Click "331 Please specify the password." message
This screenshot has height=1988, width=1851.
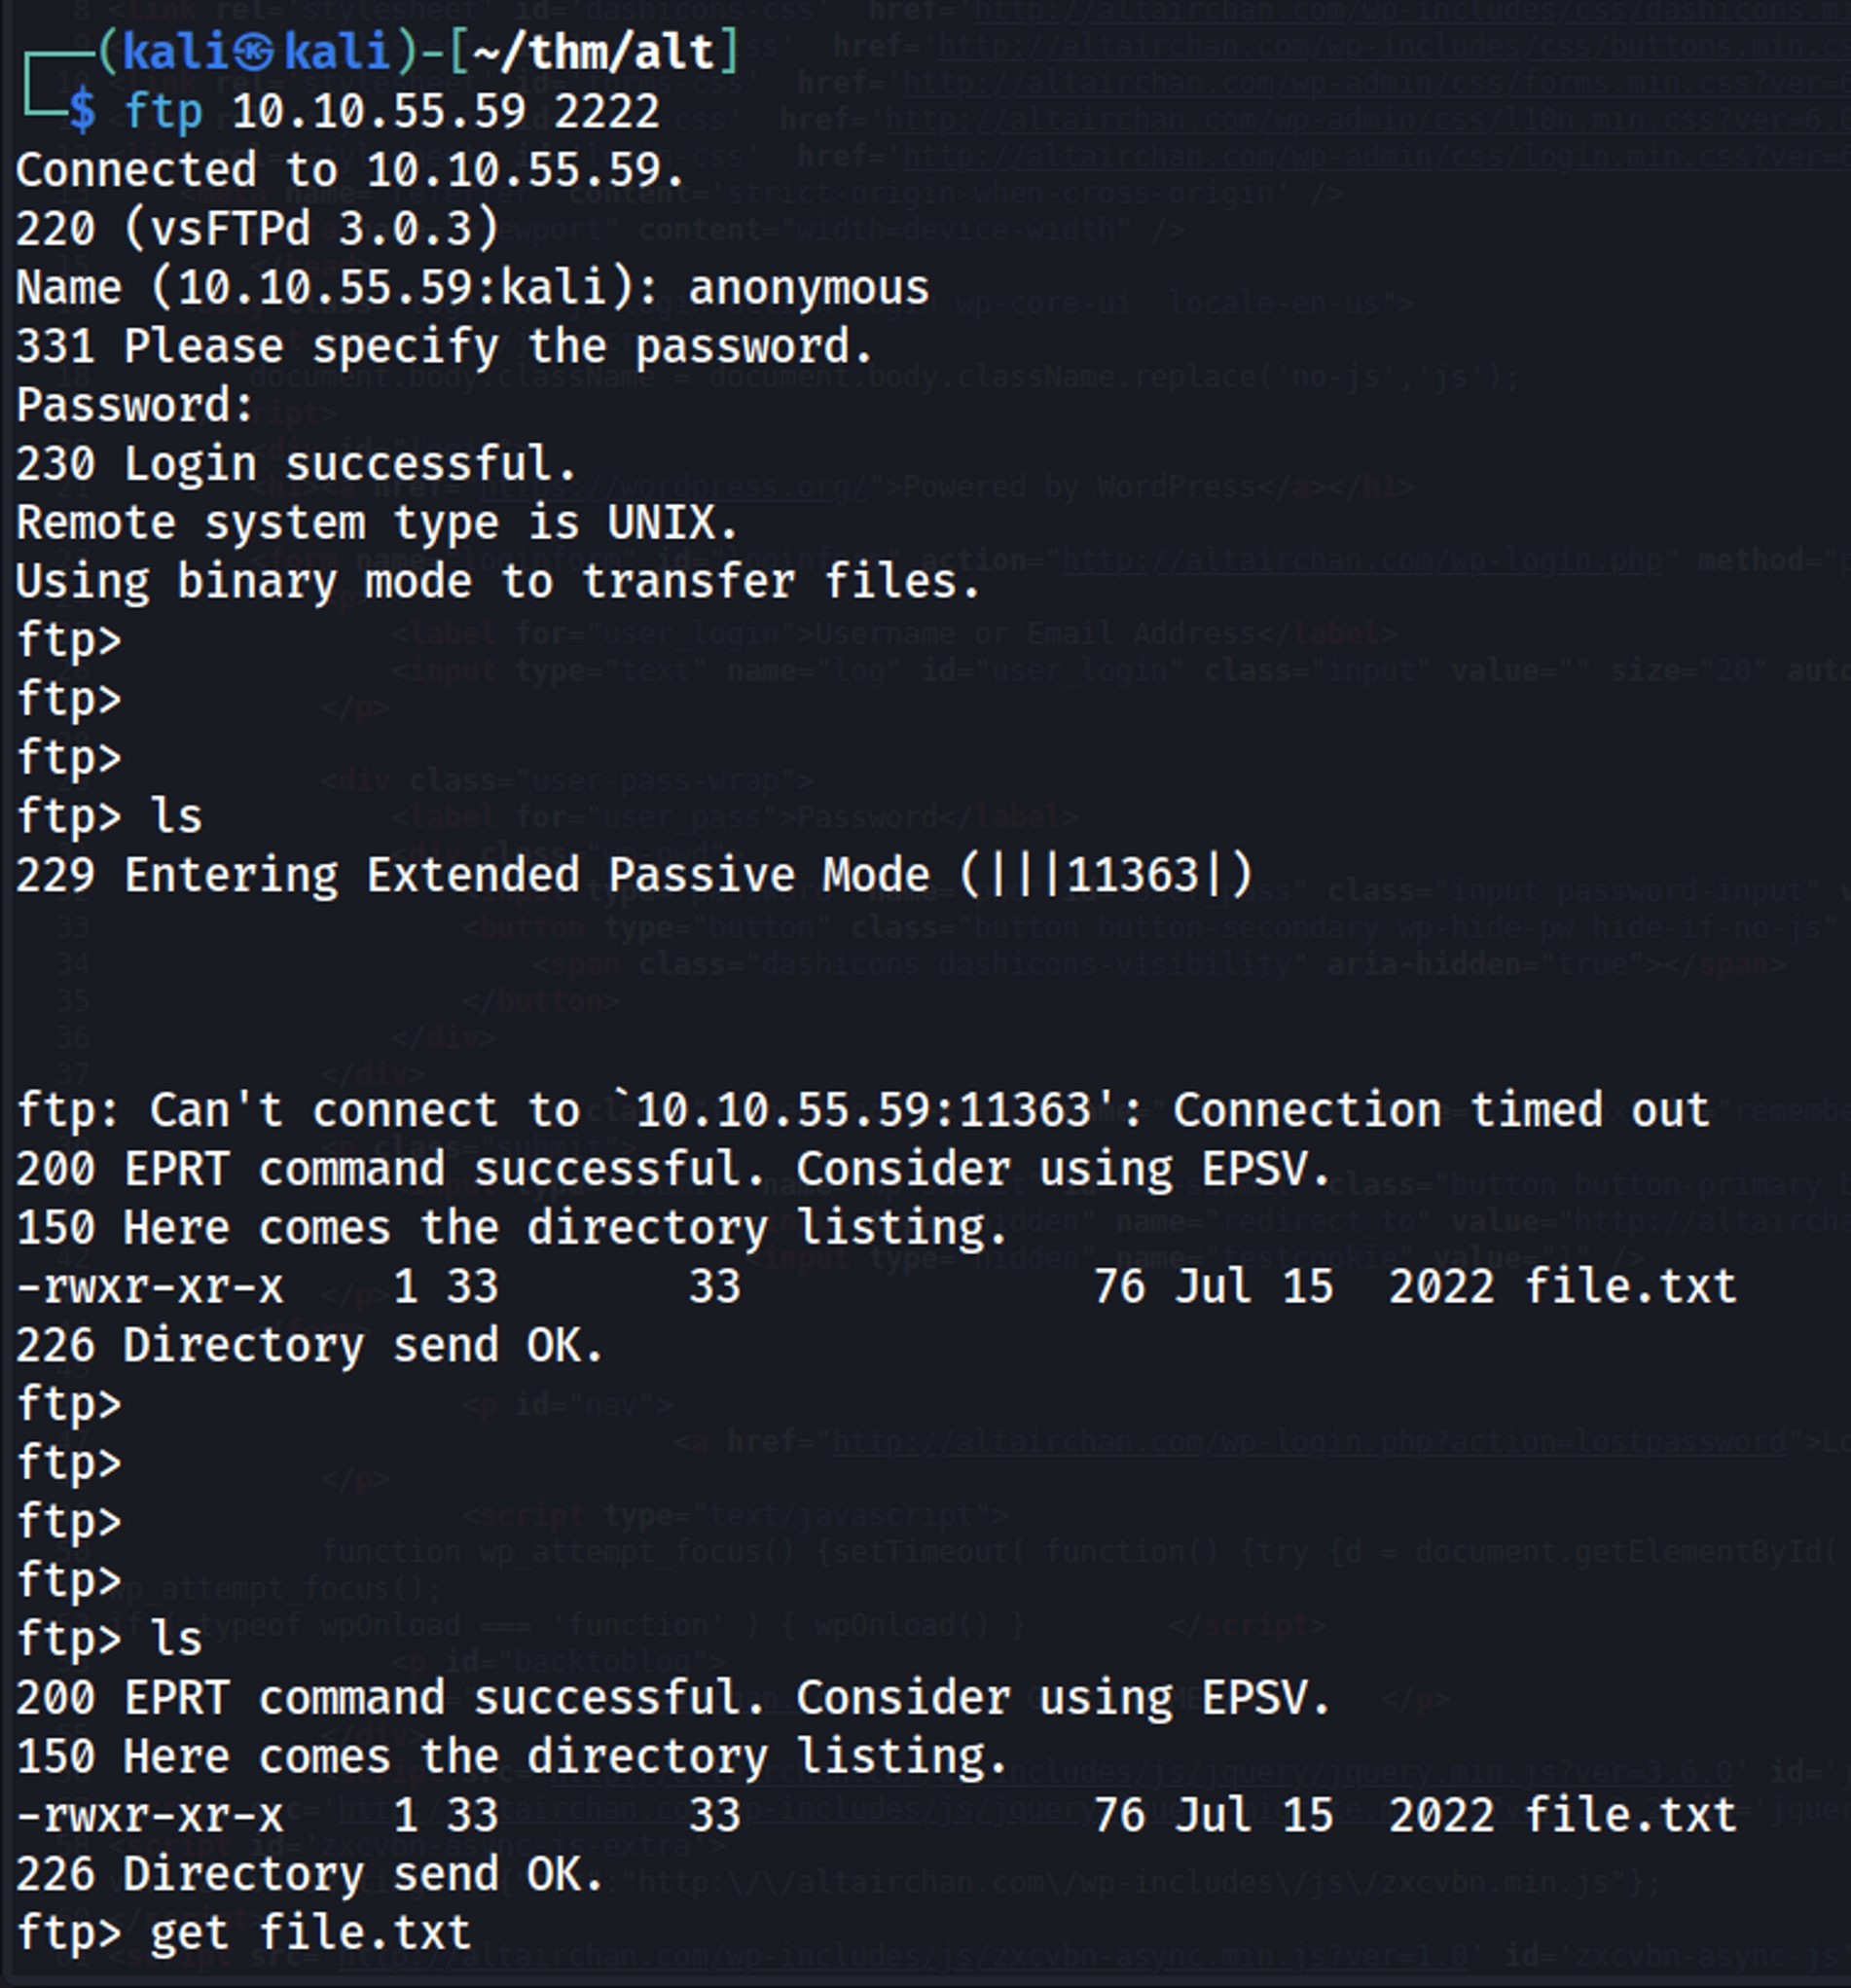point(444,347)
